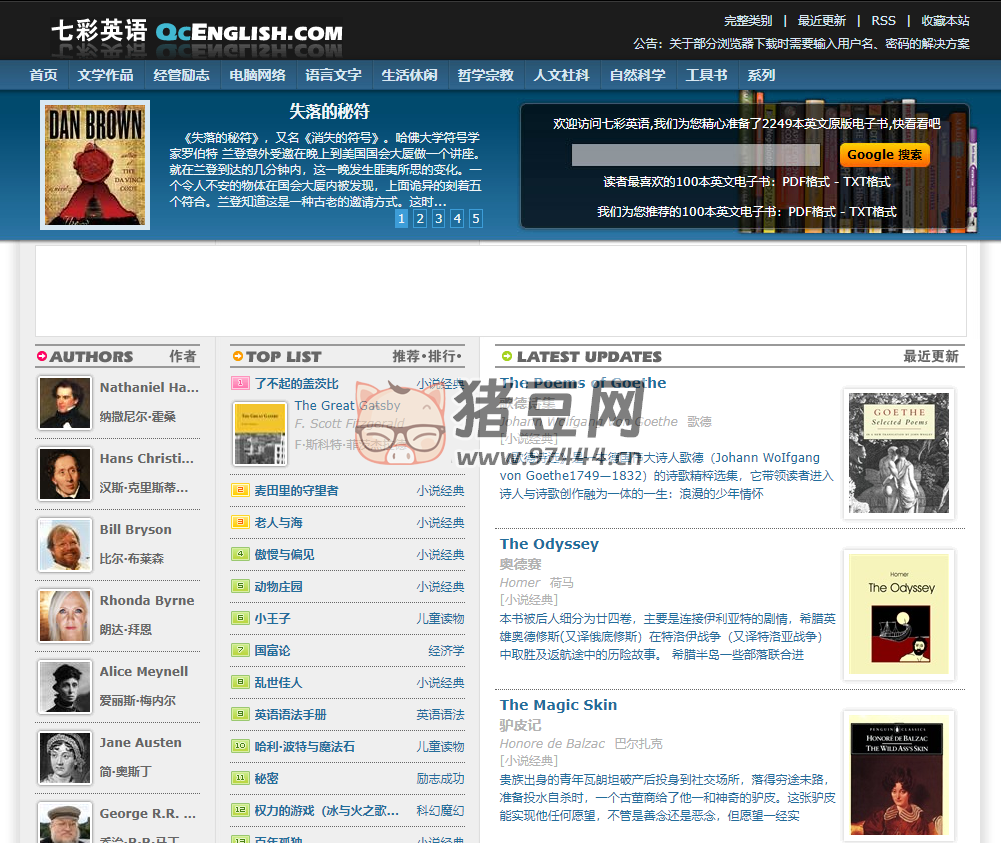Screen dimensions: 1001x843
Task: Open the 文学作品 nav item
Action: (105, 75)
